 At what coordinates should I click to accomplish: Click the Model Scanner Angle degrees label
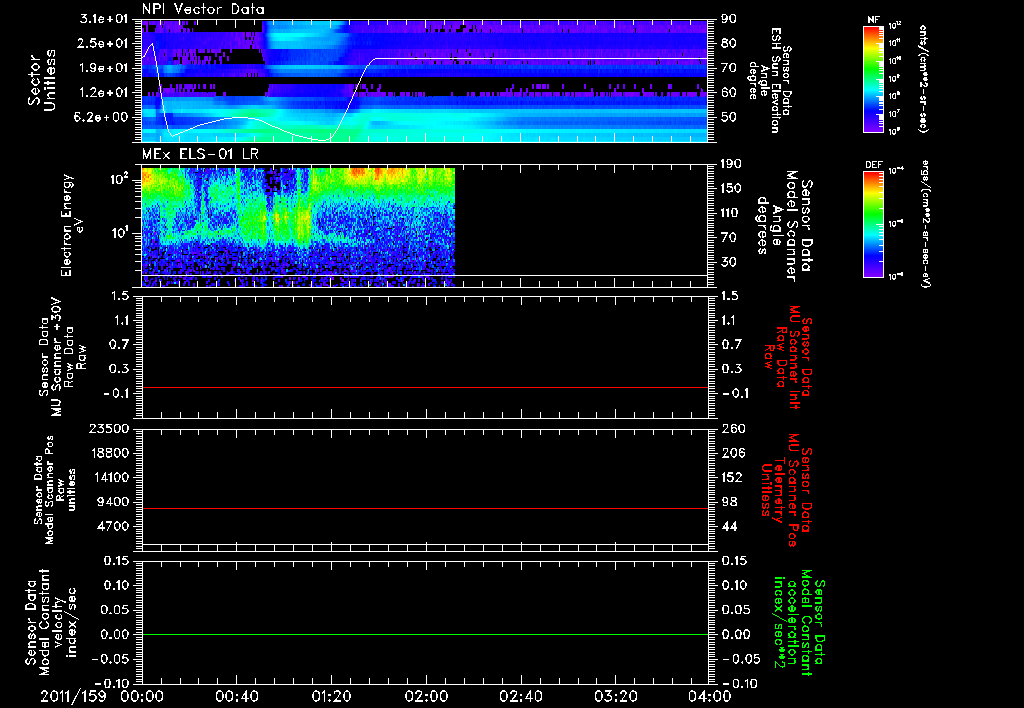(x=784, y=226)
